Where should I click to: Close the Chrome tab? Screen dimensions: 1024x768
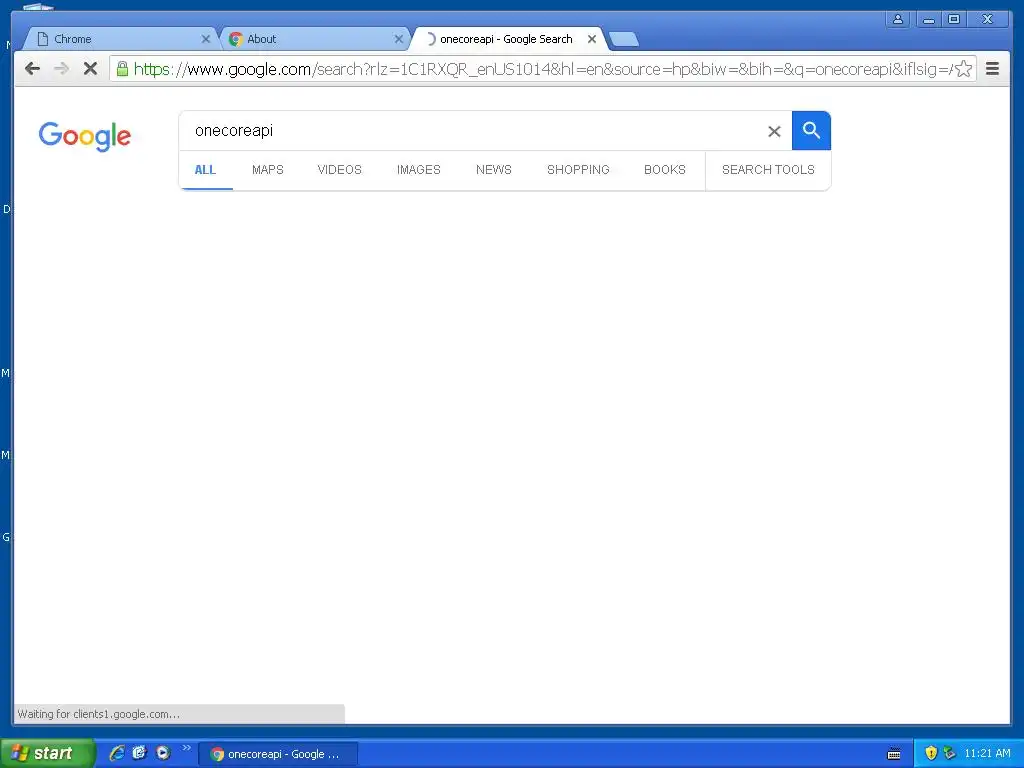click(x=205, y=39)
